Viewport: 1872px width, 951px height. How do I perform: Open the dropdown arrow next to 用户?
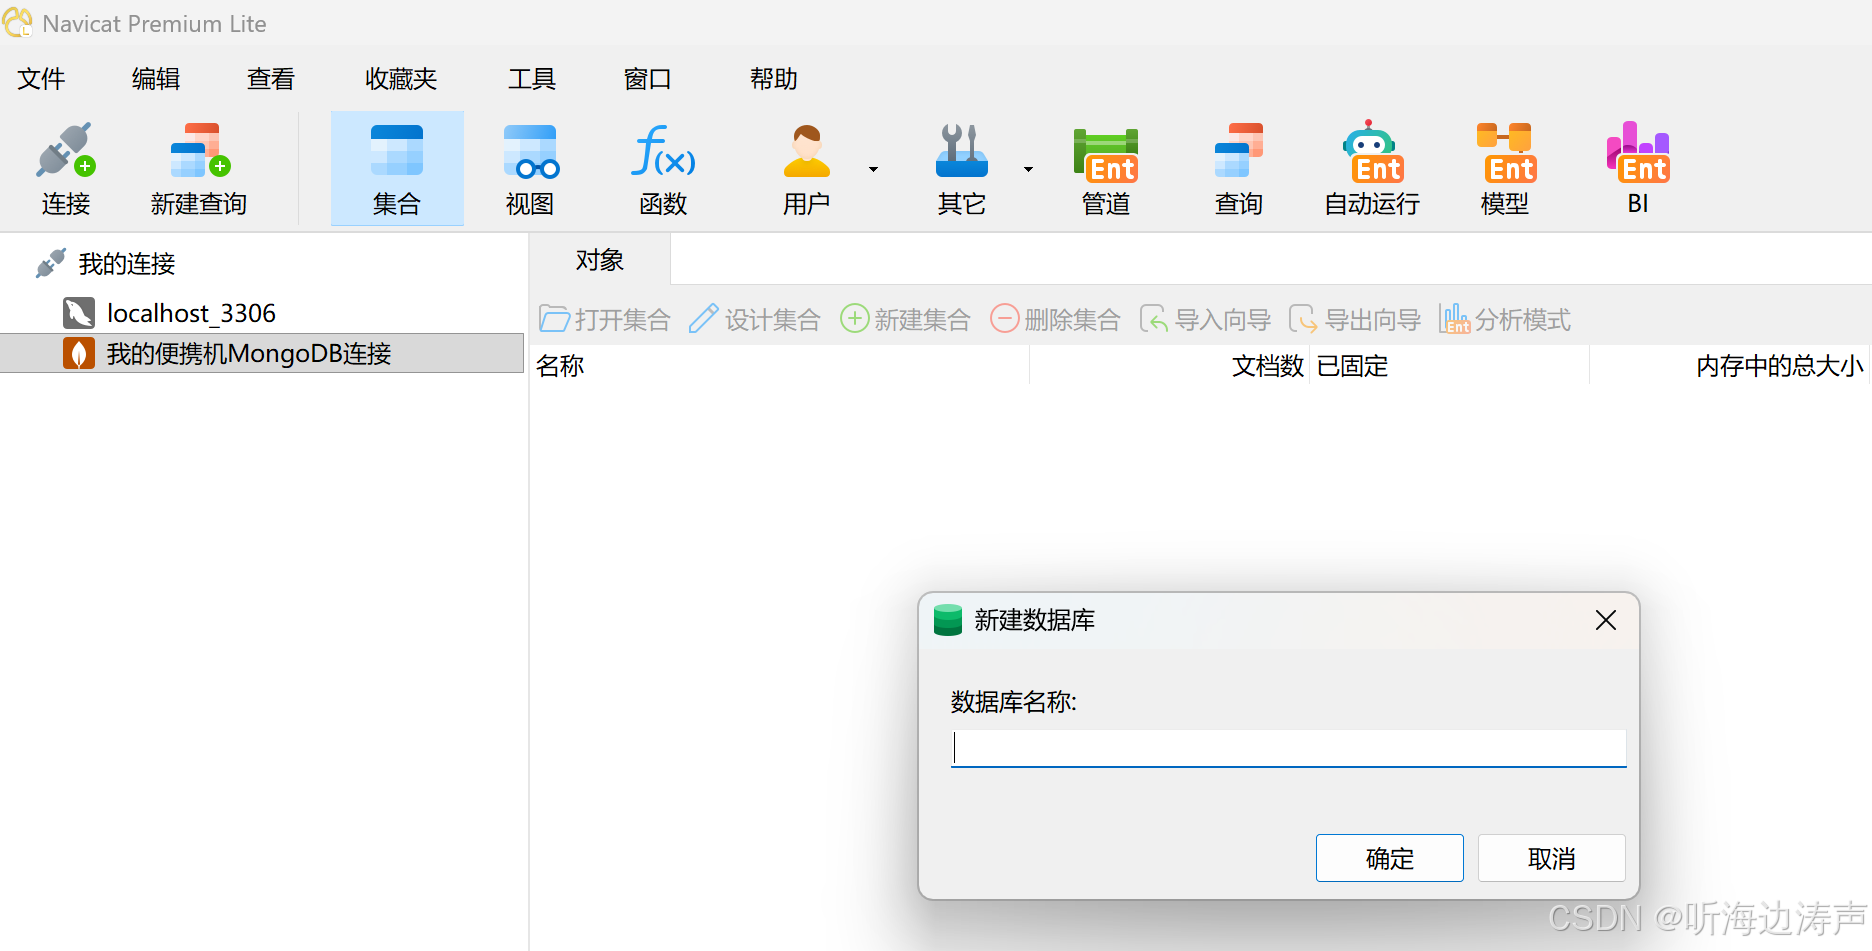point(872,168)
